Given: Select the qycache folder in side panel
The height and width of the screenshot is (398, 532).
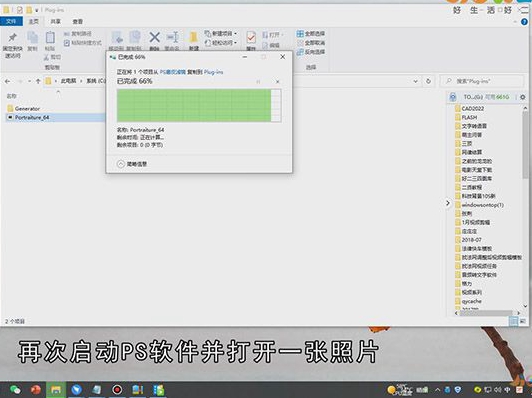Looking at the screenshot, I should pos(468,301).
